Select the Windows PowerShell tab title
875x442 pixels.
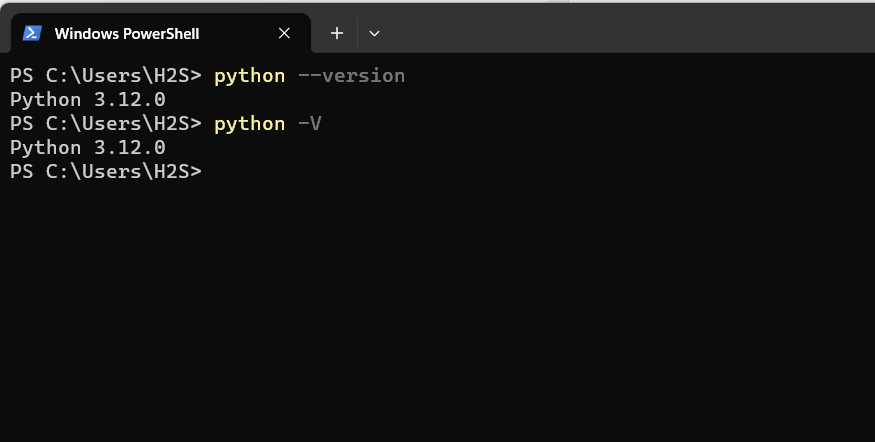[x=127, y=33]
